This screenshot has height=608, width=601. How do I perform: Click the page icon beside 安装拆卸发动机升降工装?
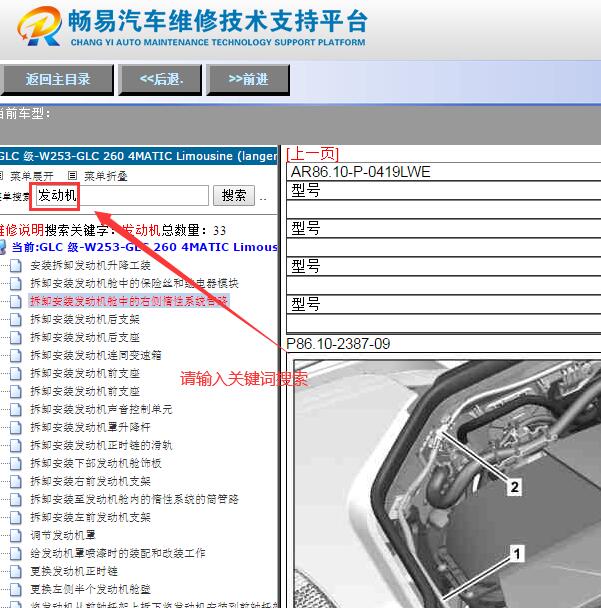tap(16, 266)
